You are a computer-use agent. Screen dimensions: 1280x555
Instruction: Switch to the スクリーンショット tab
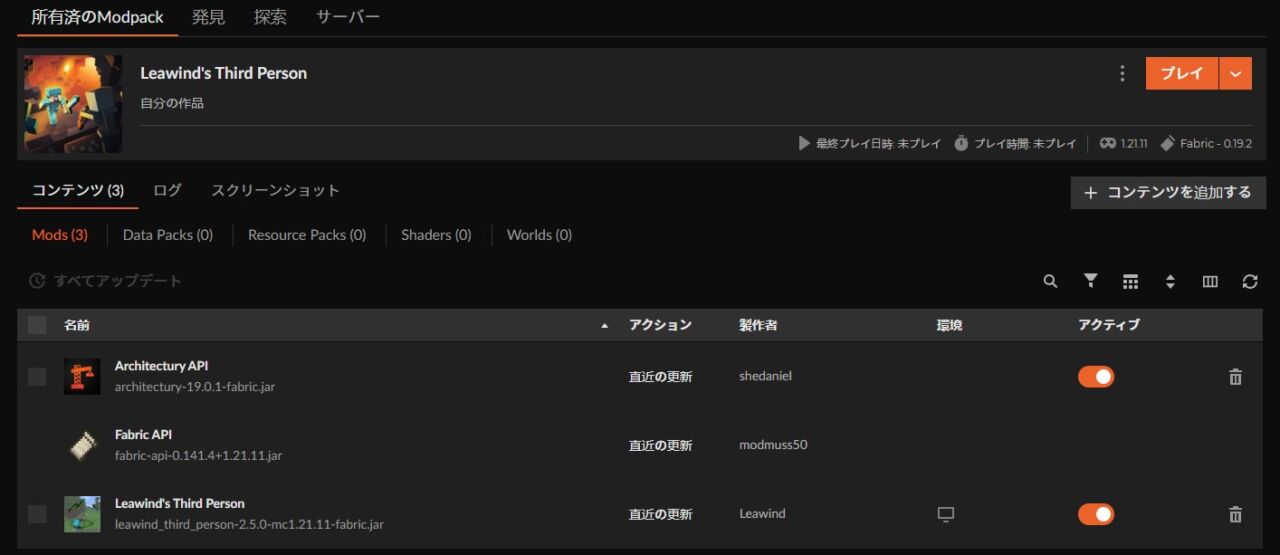275,190
